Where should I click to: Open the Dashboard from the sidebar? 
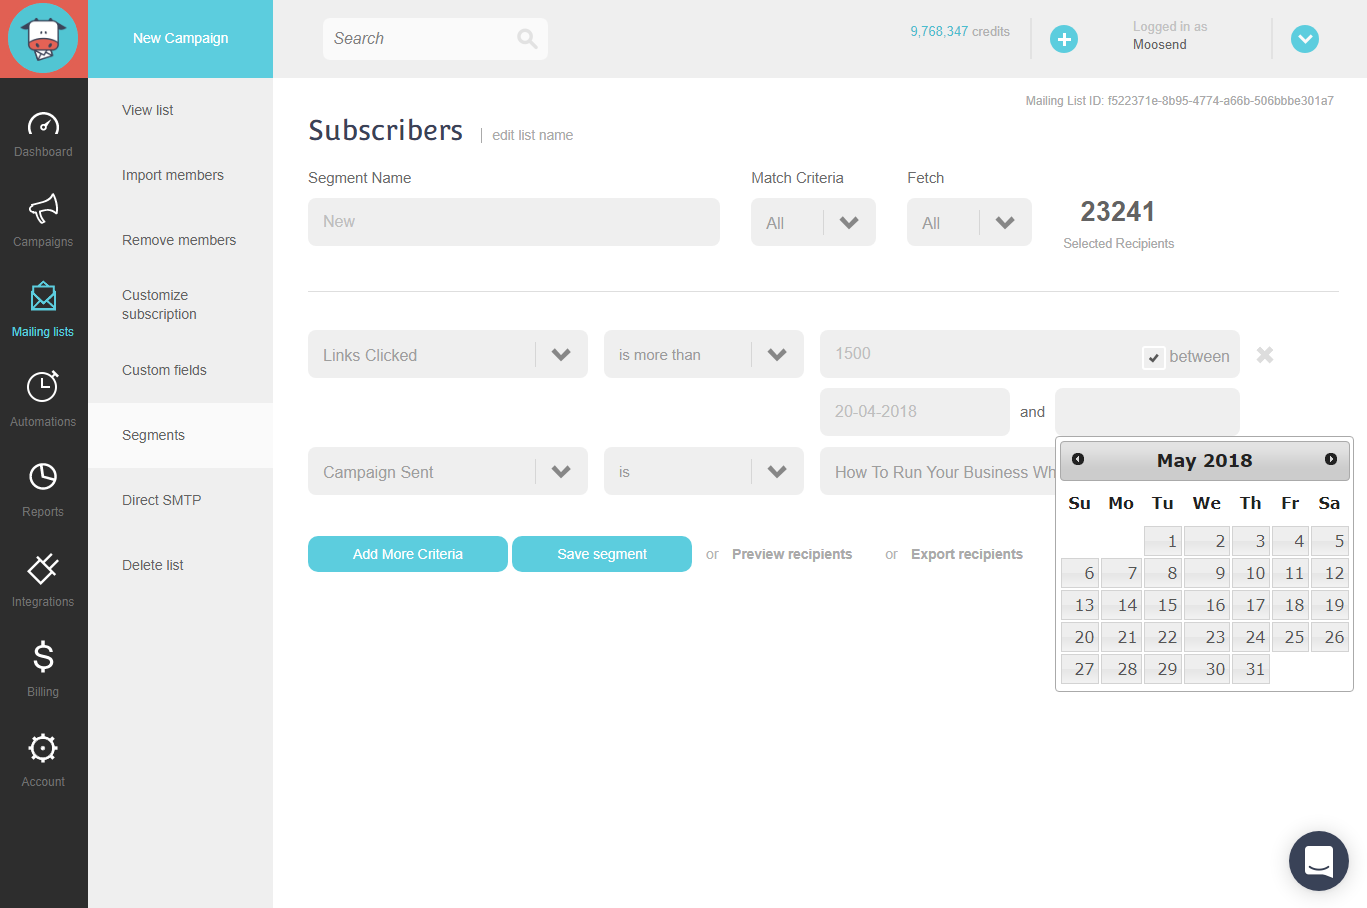pos(43,133)
